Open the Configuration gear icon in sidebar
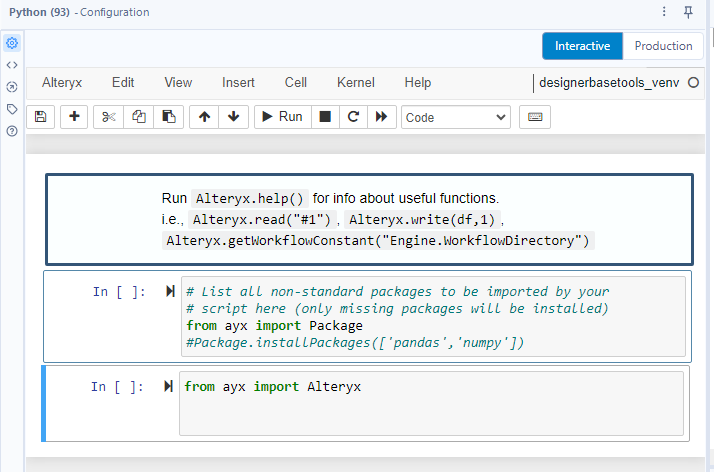Screen dimensions: 714x472 pos(12,43)
